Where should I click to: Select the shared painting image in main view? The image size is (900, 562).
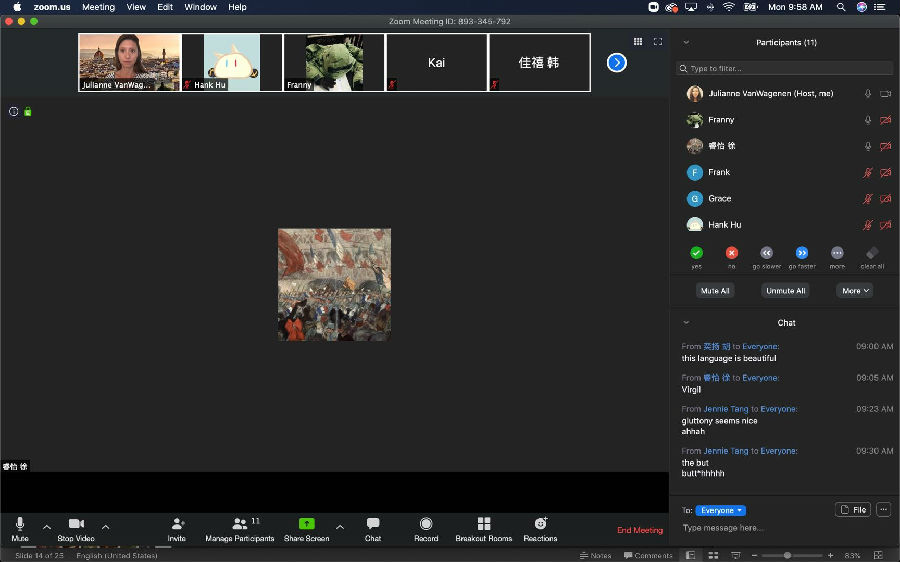tap(335, 285)
